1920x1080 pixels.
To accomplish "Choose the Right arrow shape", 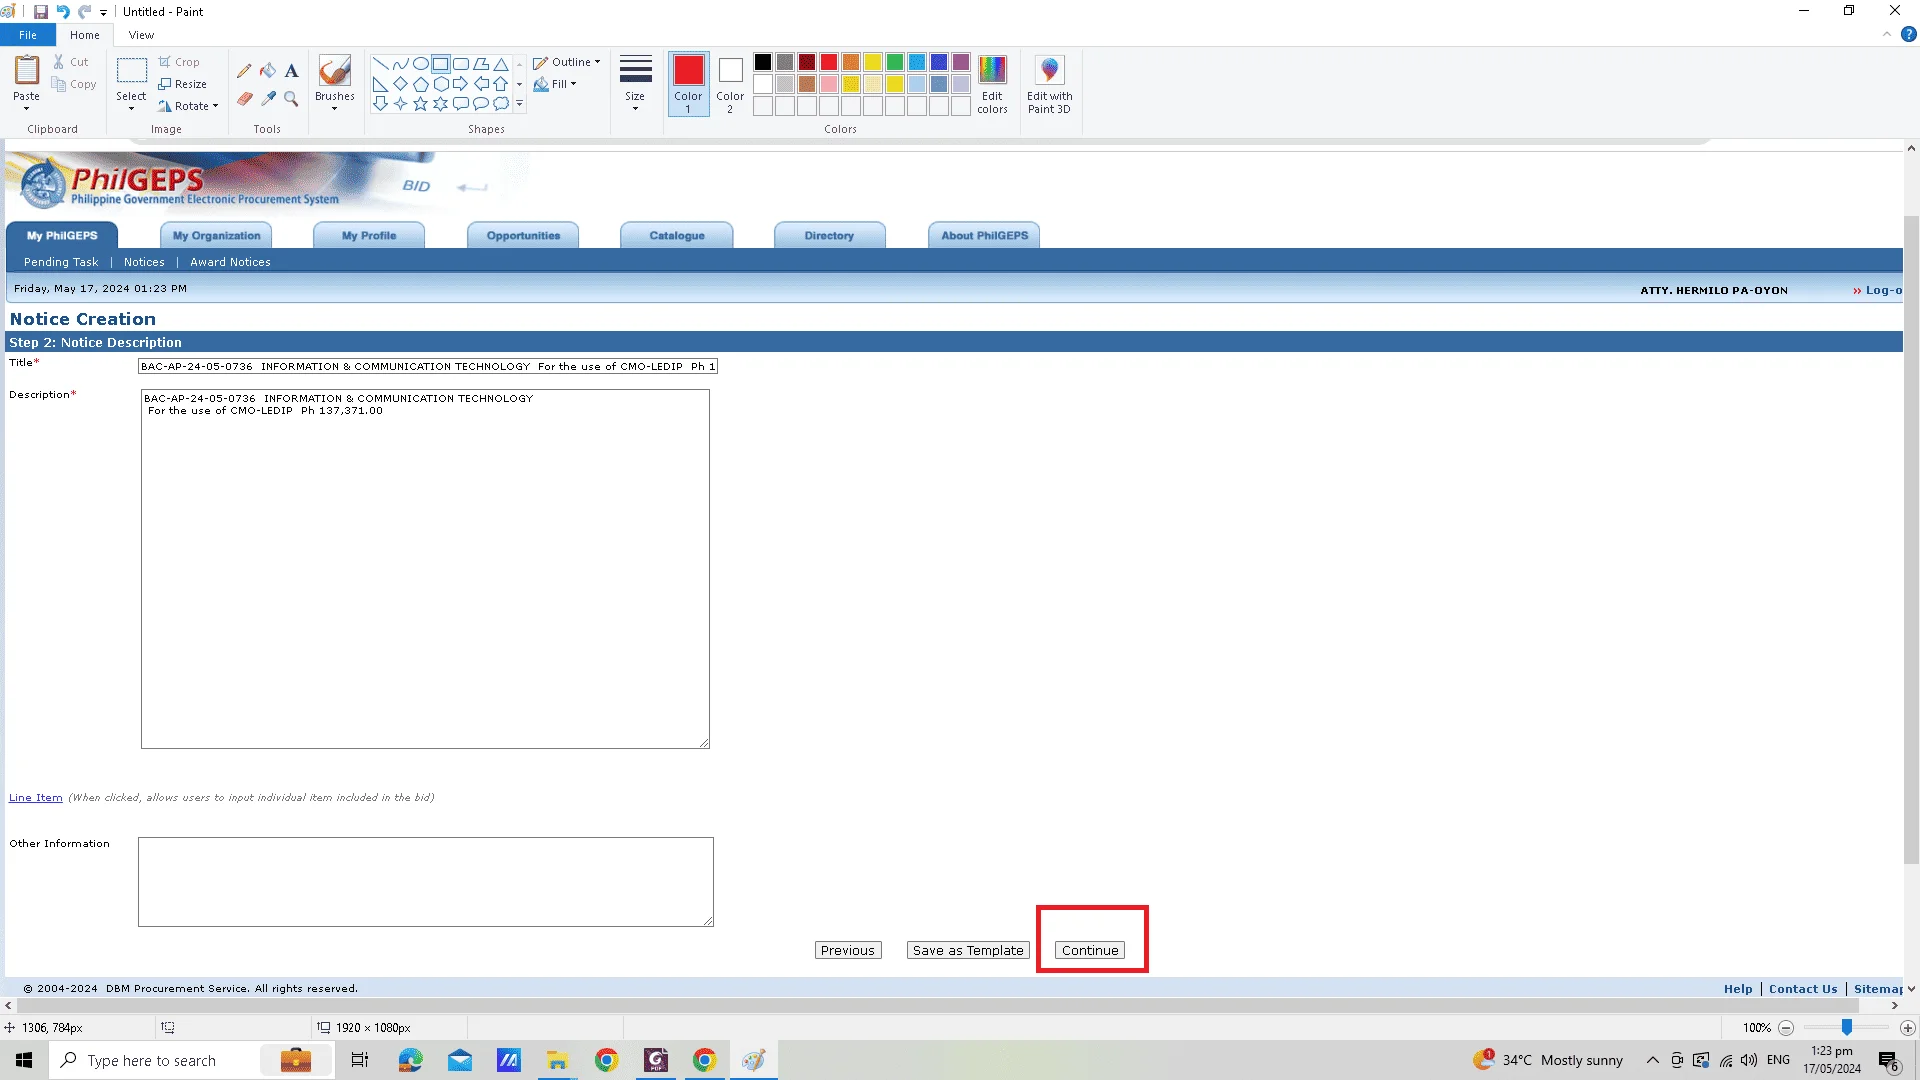I will (460, 84).
